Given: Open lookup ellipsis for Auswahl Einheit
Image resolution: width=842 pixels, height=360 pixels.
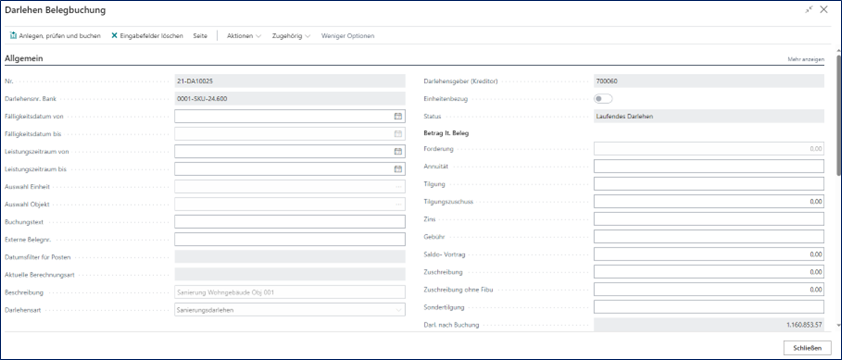Looking at the screenshot, I should (x=398, y=187).
